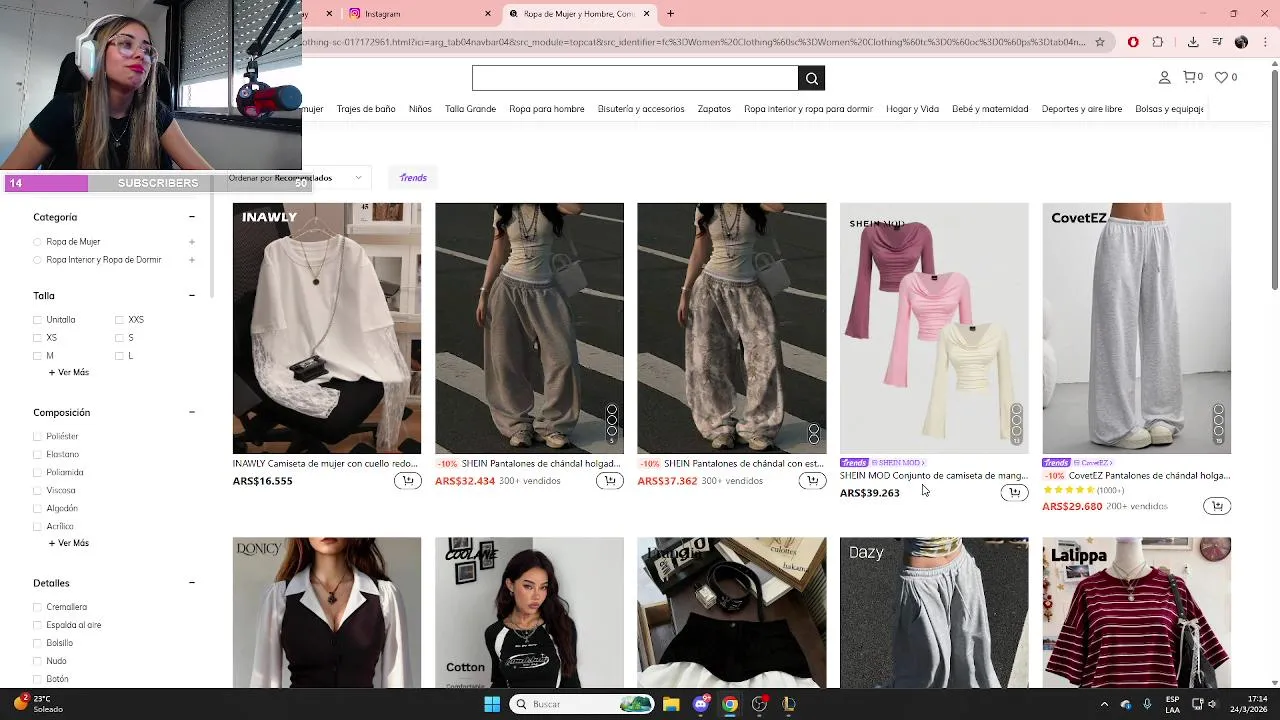This screenshot has height=720, width=1280.
Task: Open Chrome from taskbar
Action: 730,704
